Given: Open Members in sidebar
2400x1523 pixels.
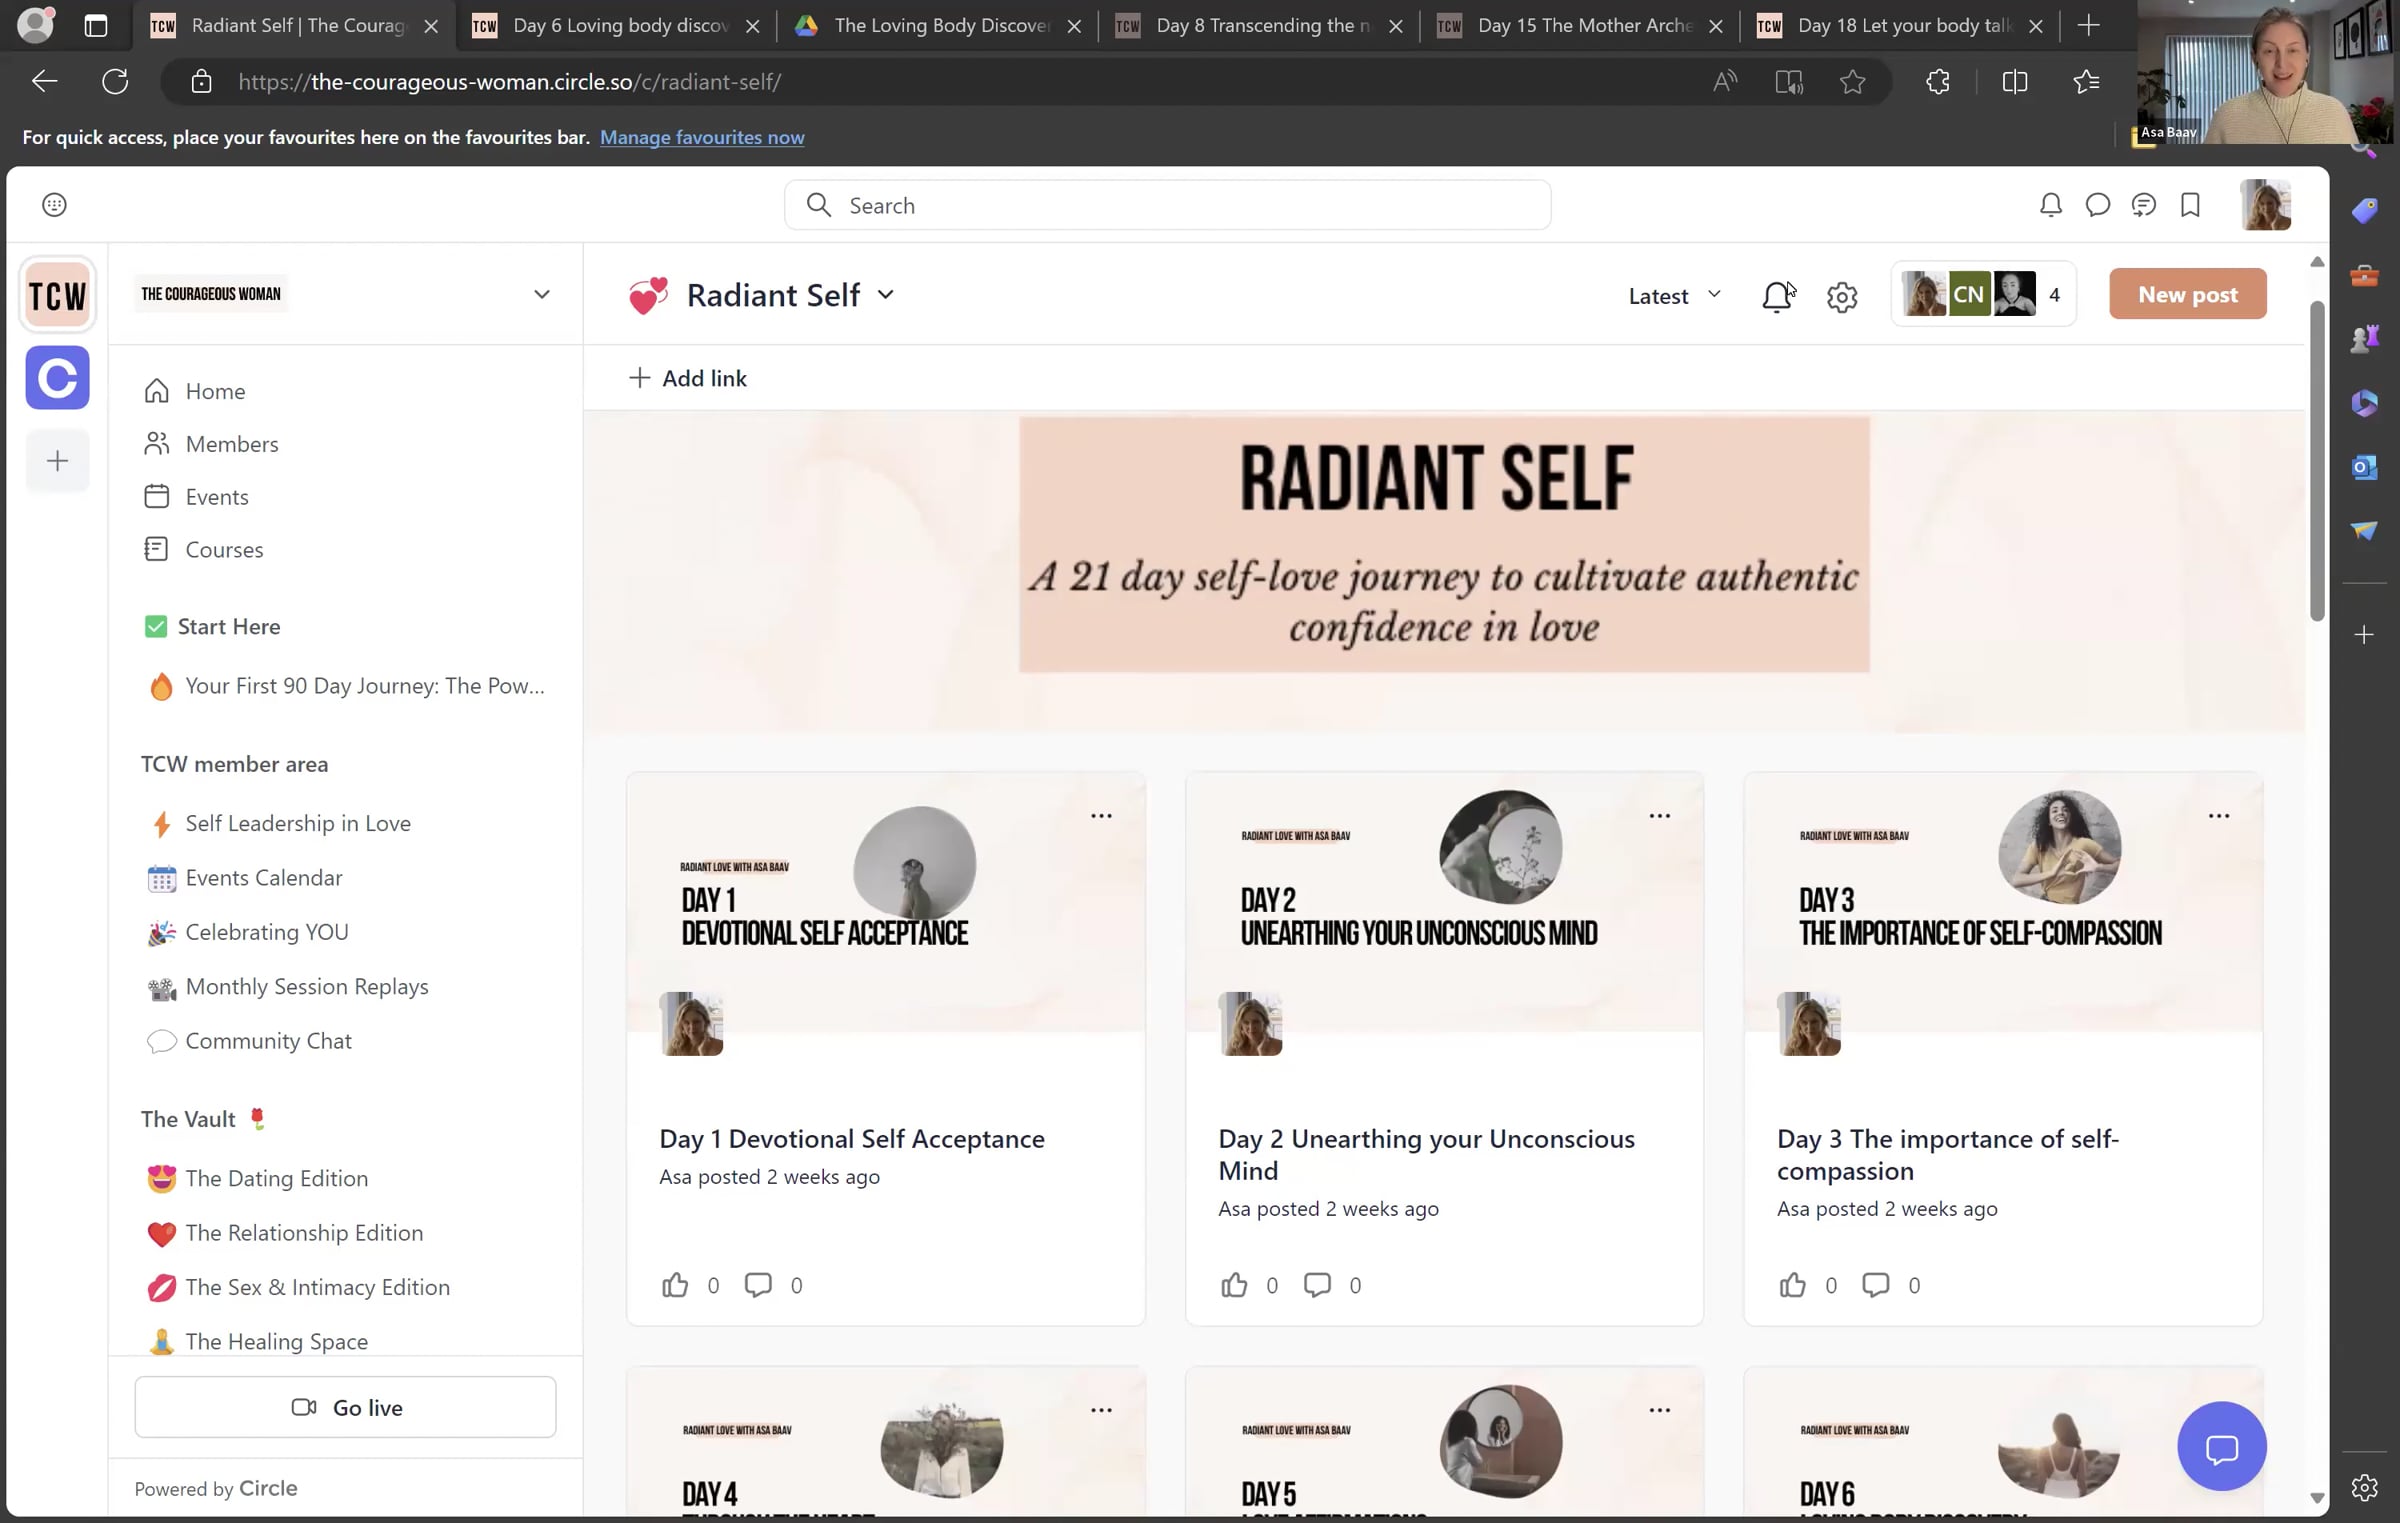Looking at the screenshot, I should [x=232, y=444].
